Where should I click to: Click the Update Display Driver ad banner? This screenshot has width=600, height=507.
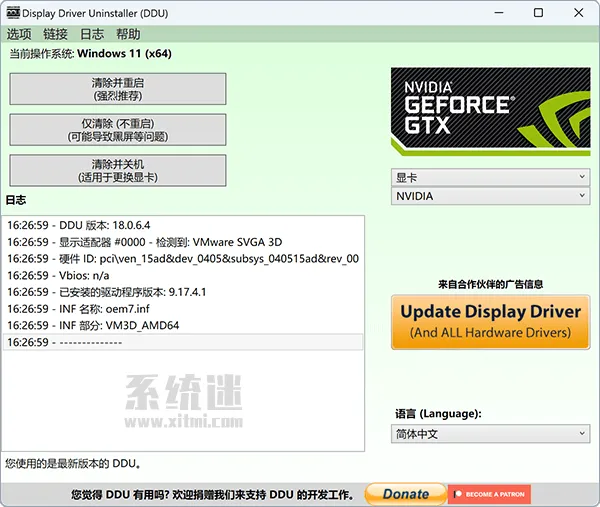pyautogui.click(x=491, y=322)
